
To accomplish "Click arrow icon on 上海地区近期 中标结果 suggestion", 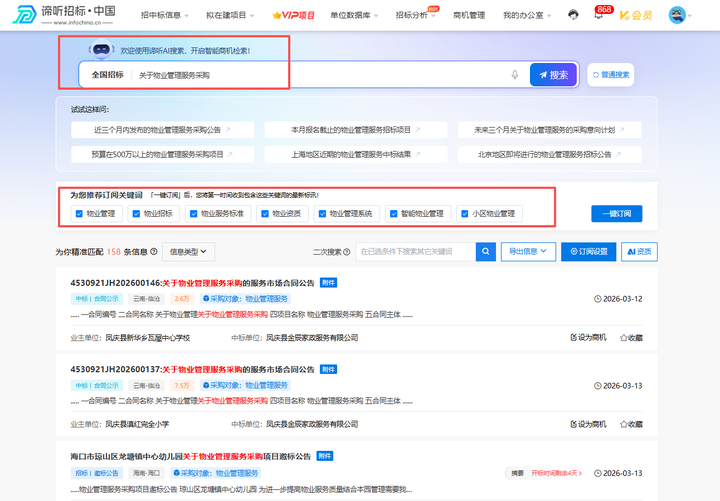I will tap(418, 154).
